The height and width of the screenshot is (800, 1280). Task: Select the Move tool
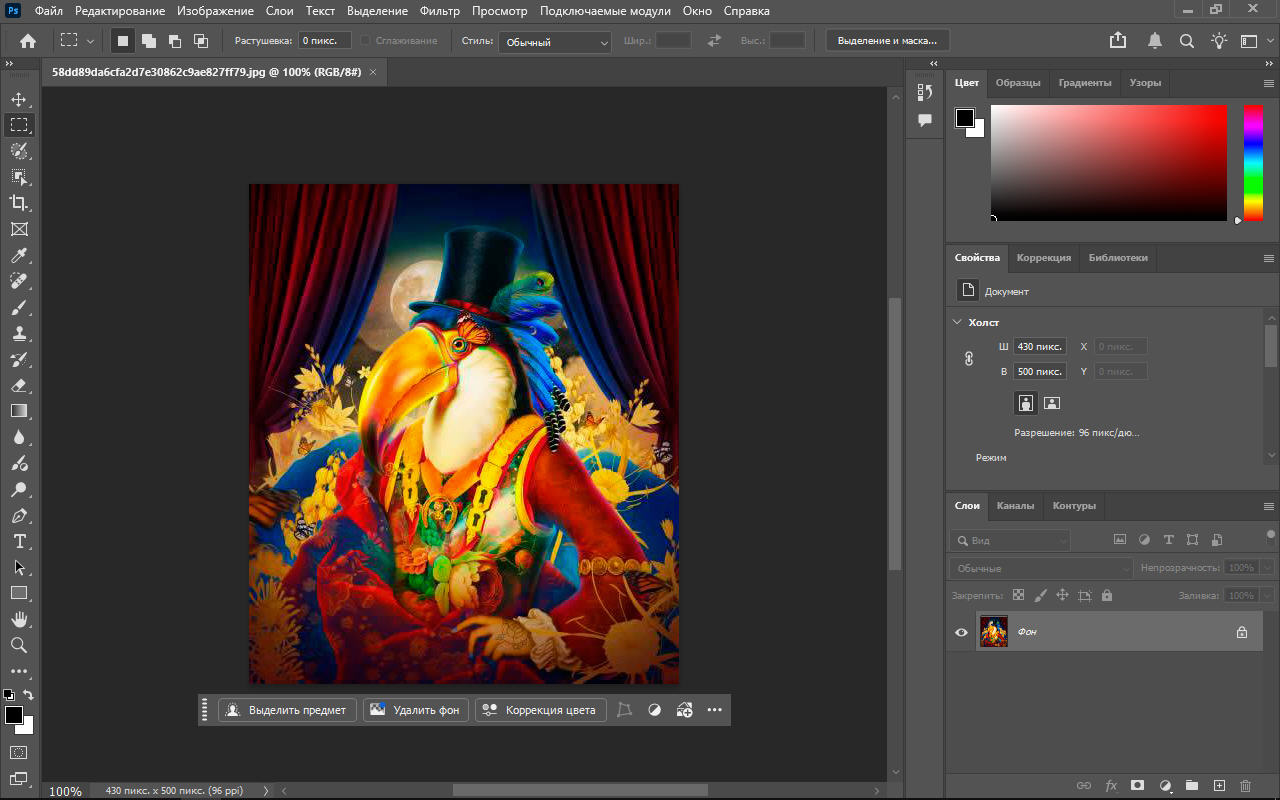coord(19,99)
